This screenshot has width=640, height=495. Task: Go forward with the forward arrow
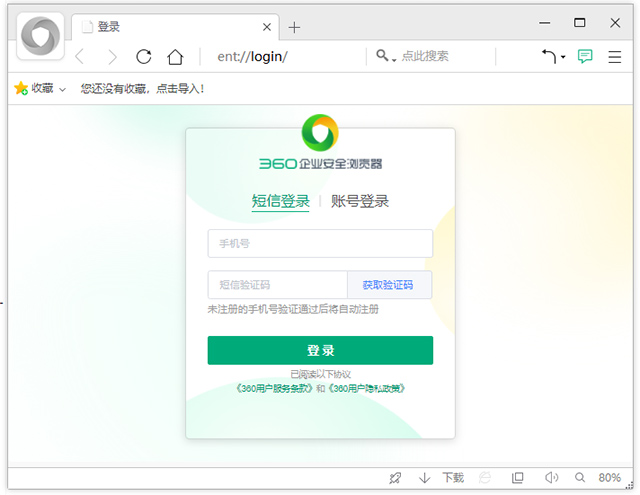[112, 57]
